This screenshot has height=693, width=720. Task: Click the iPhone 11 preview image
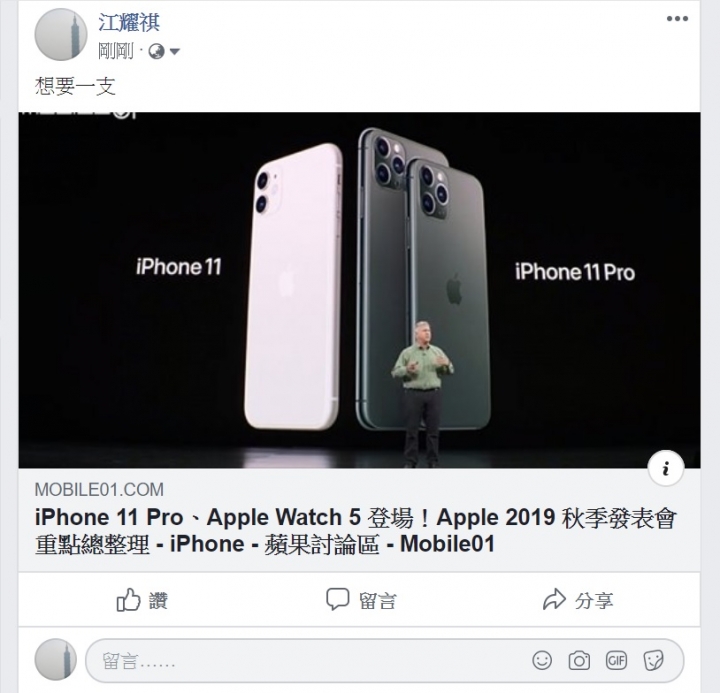pyautogui.click(x=360, y=290)
